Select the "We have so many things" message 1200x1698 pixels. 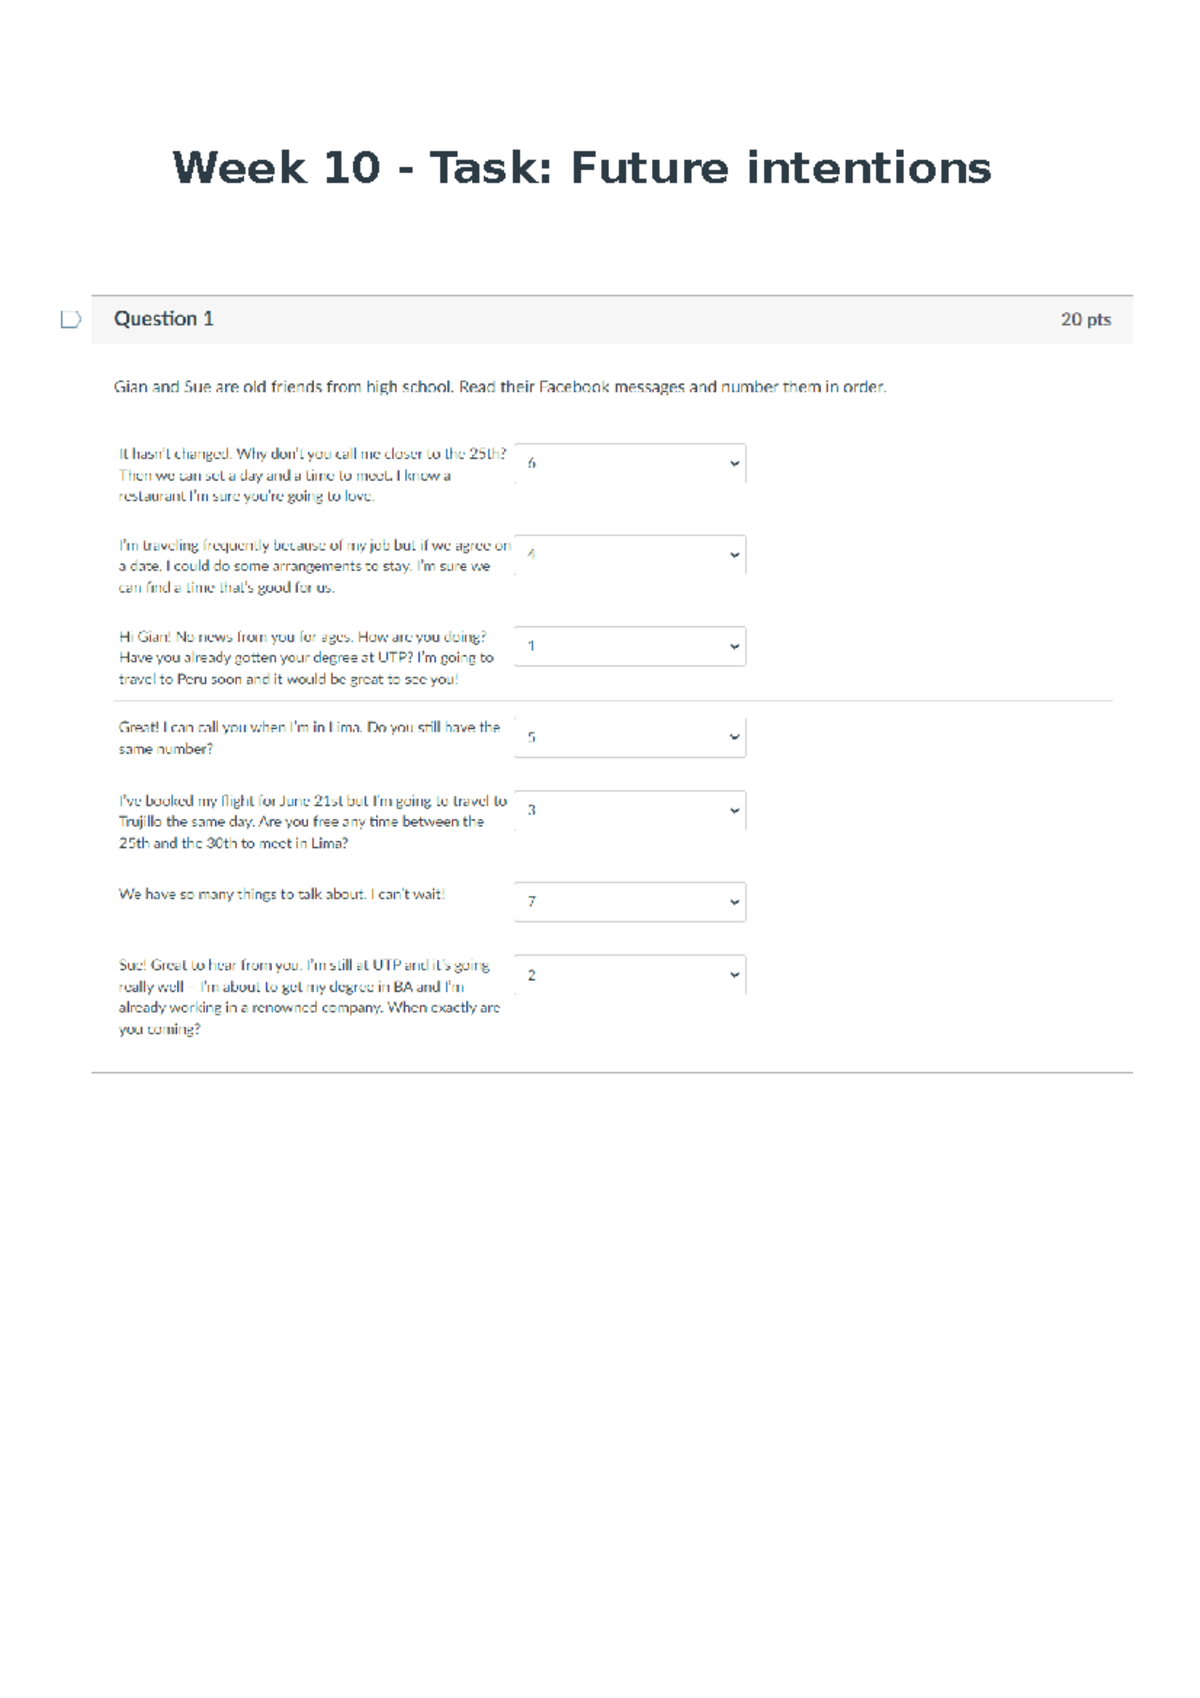point(281,894)
